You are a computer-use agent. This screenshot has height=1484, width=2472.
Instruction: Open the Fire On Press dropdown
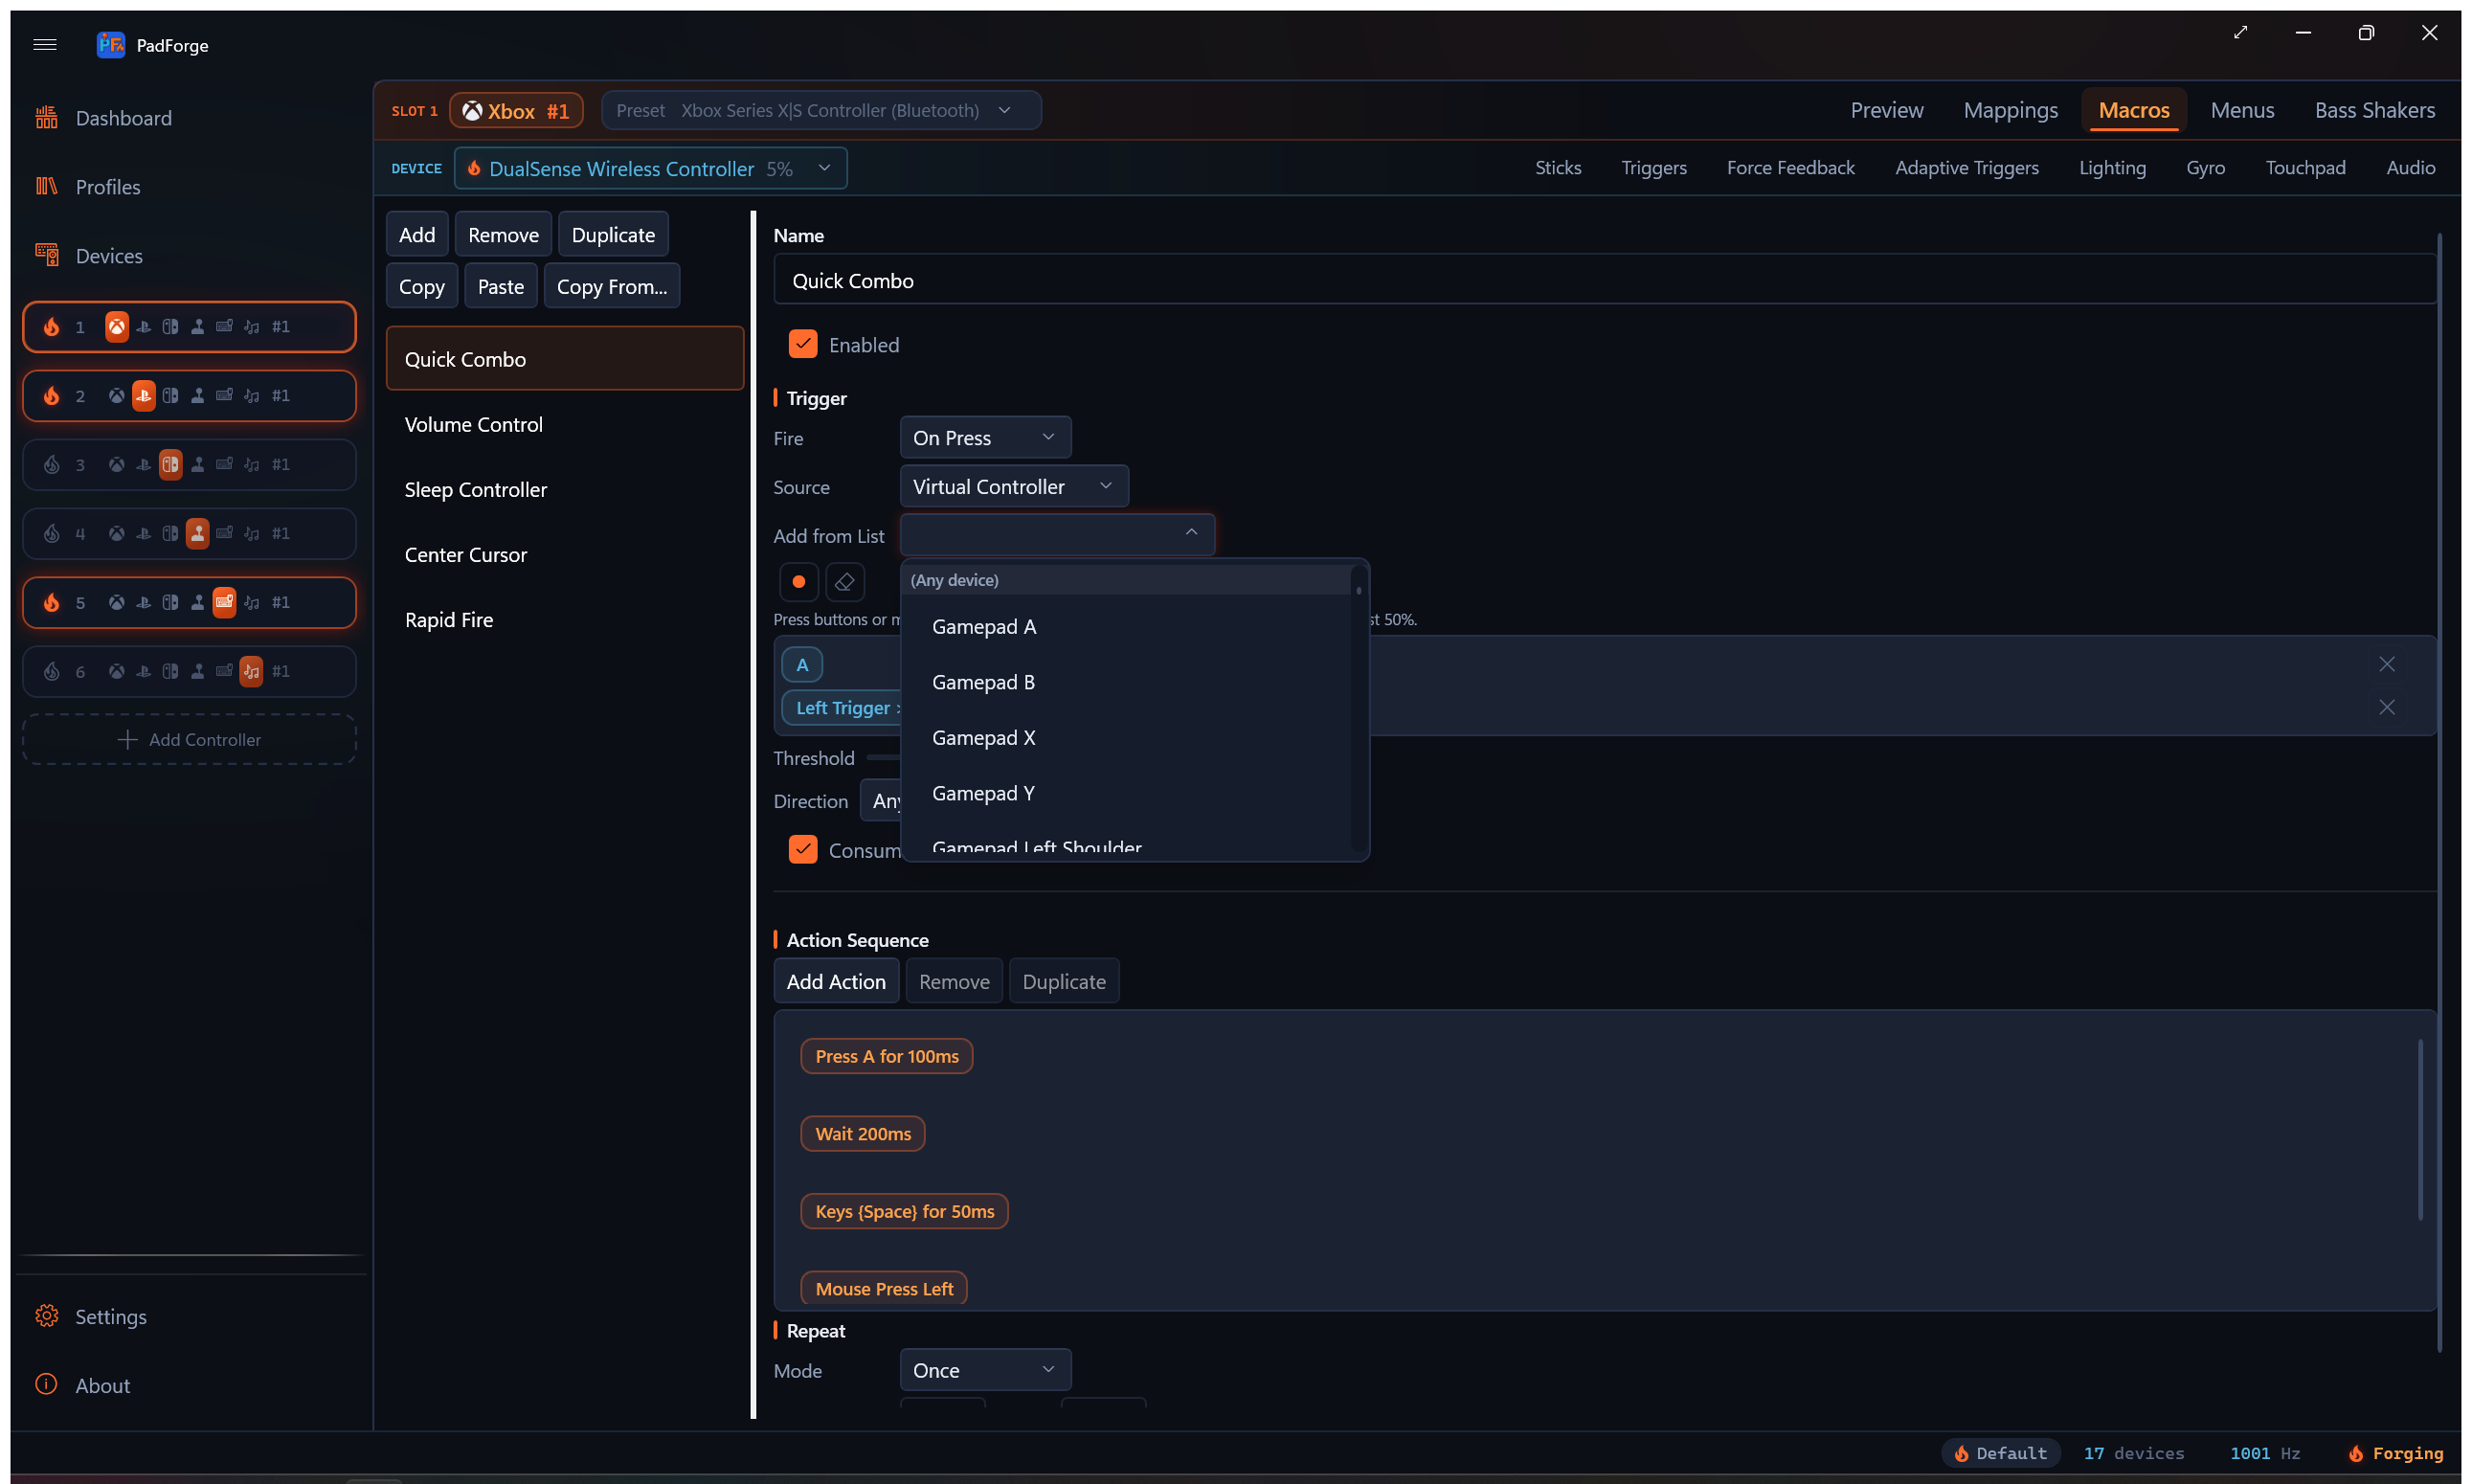pos(985,438)
